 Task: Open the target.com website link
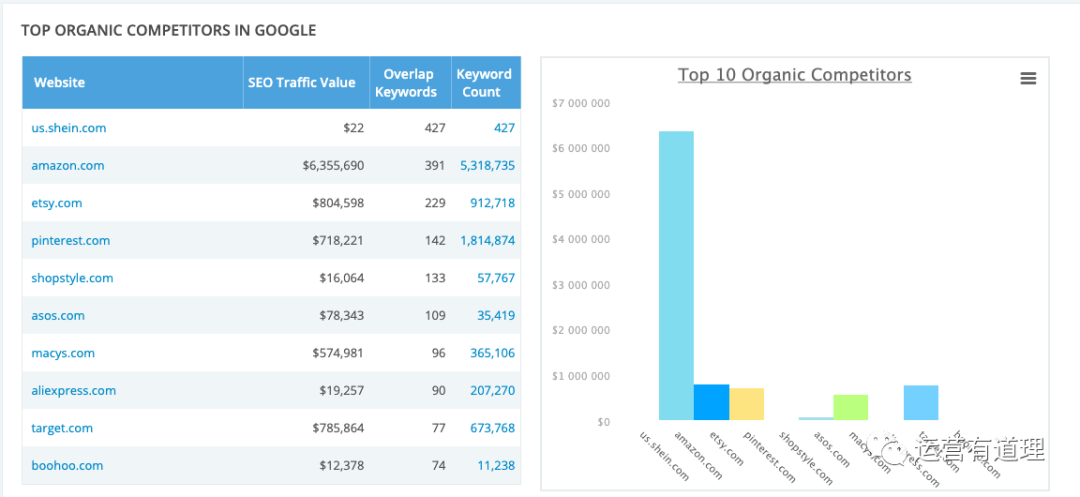pos(62,428)
